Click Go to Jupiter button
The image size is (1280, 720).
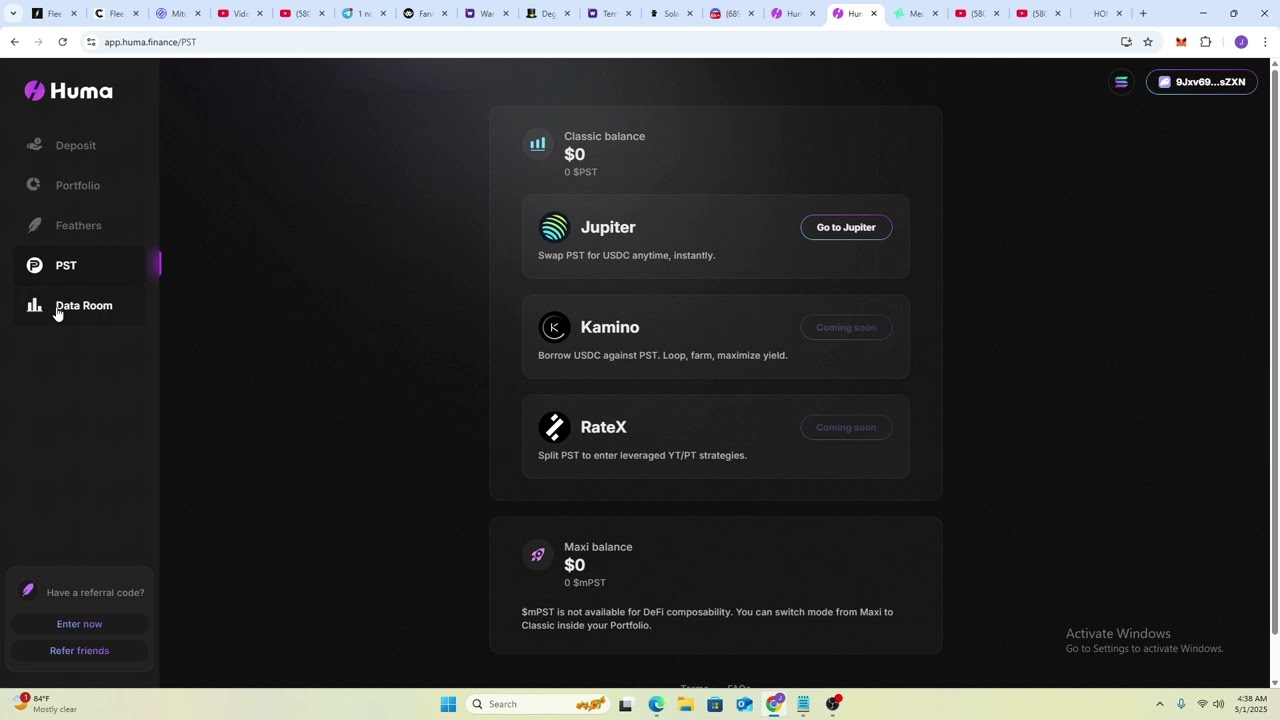846,227
